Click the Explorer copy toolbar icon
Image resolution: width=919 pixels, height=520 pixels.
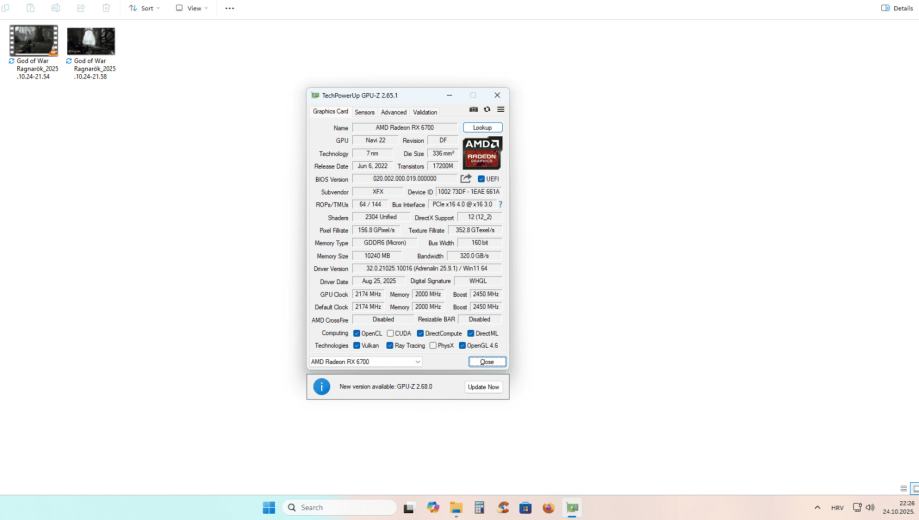[x=5, y=8]
